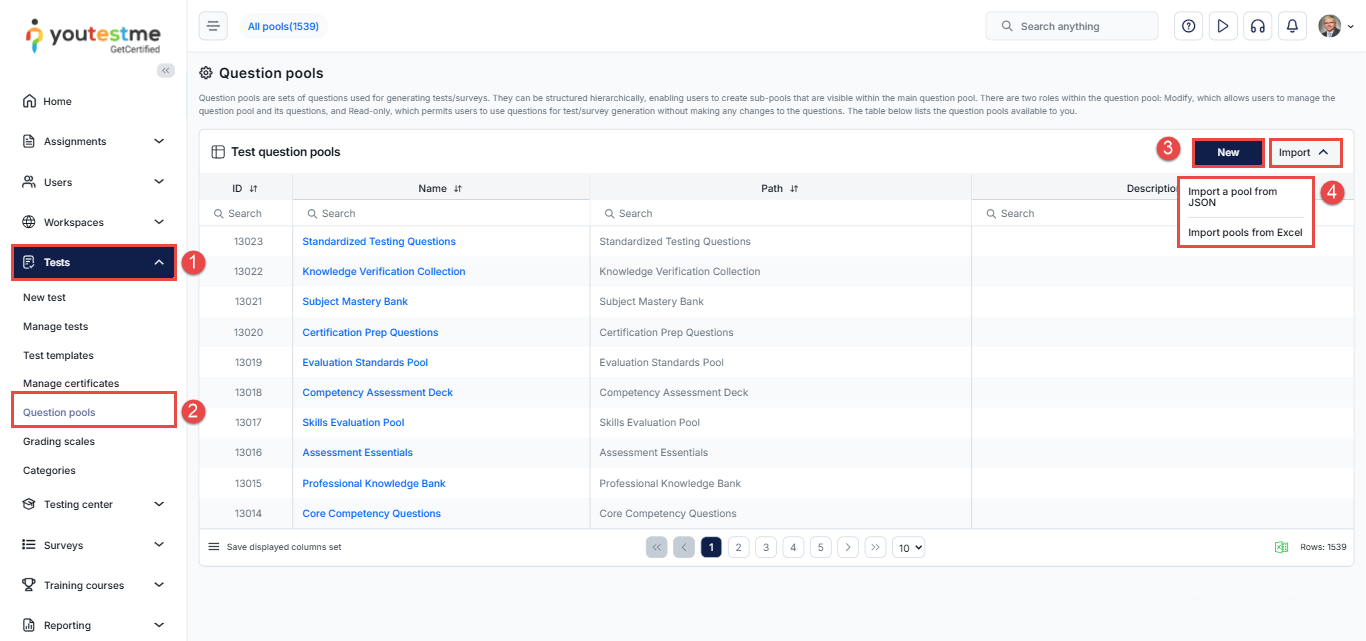Click the Name column search field
The image size is (1366, 641).
440,213
